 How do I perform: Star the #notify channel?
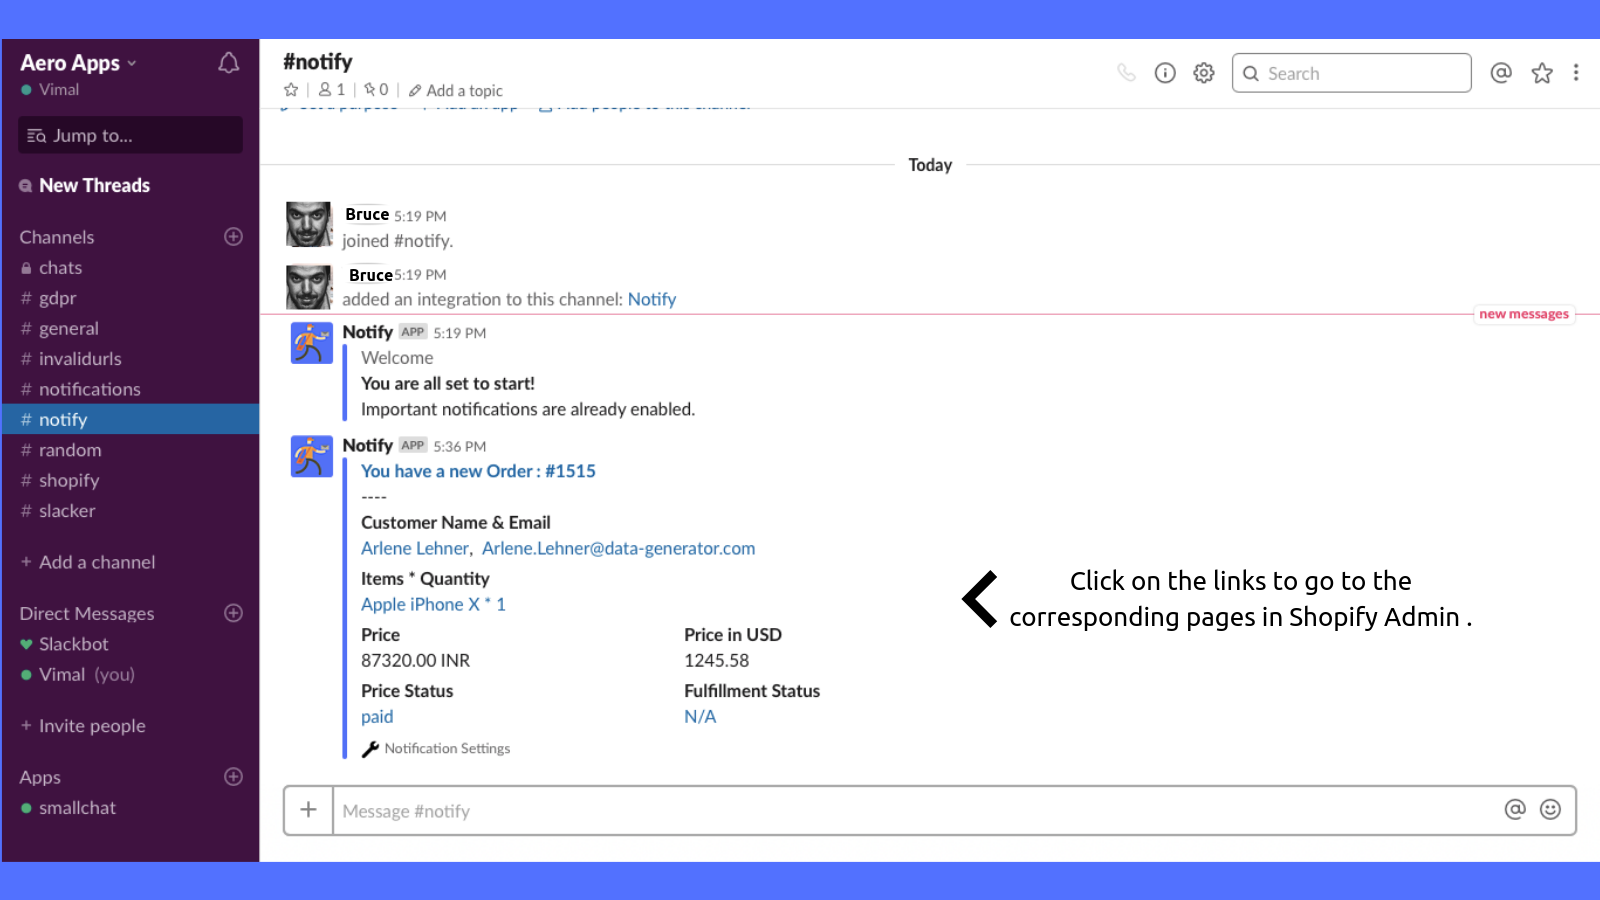290,89
